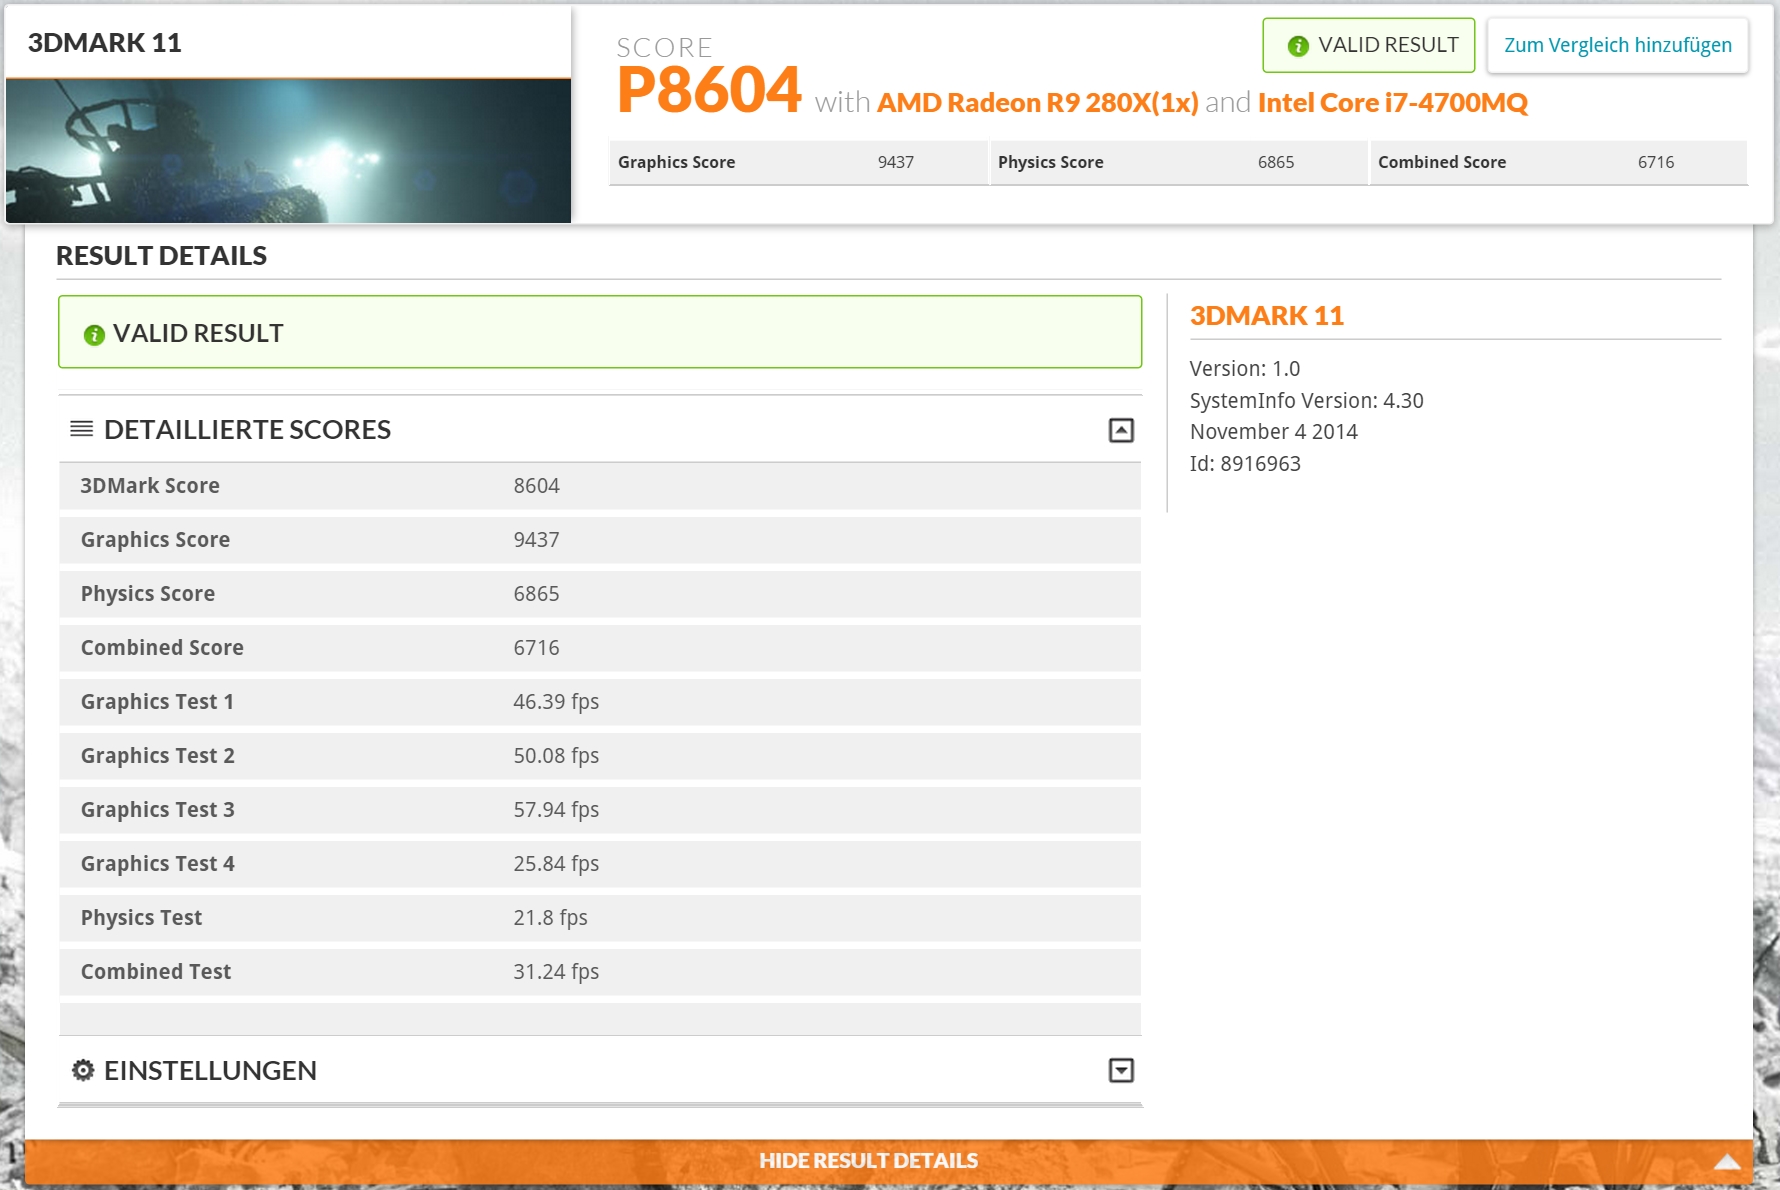
Task: Click the large VALID RESULT banner
Action: point(600,332)
